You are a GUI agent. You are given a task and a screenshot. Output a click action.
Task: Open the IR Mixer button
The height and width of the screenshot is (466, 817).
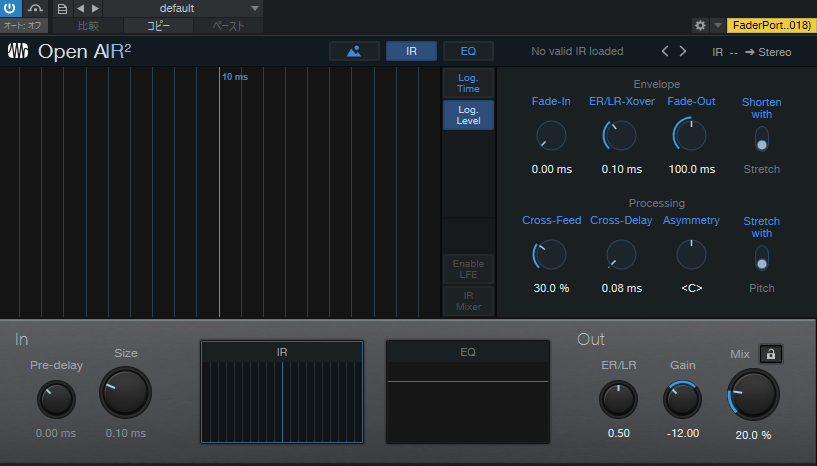point(468,301)
